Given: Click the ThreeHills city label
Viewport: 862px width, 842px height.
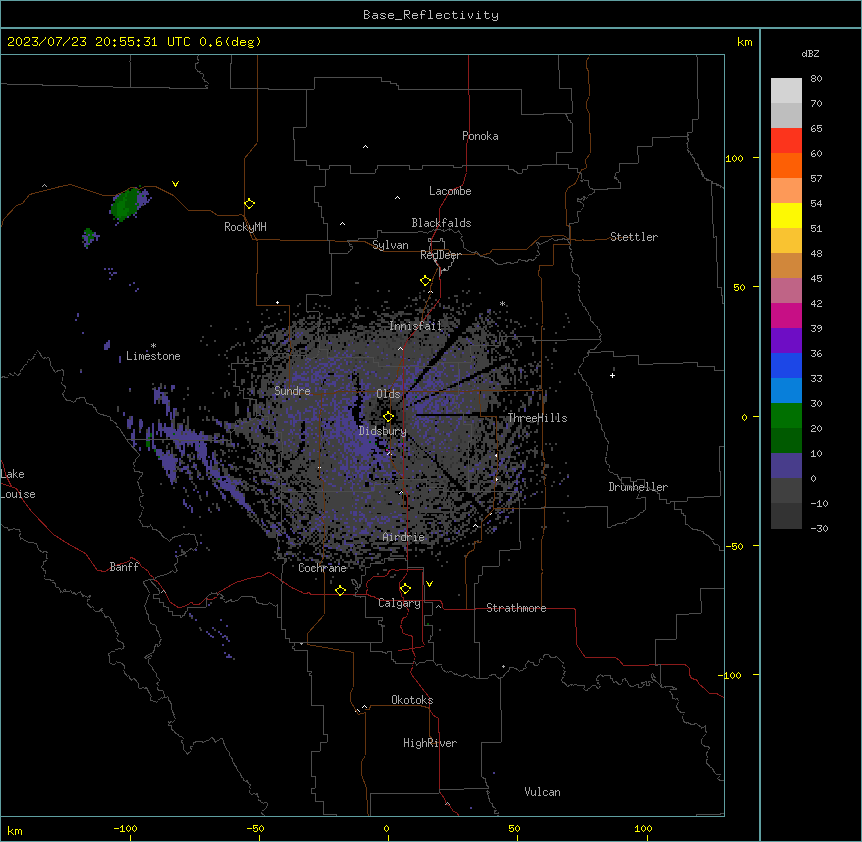Looking at the screenshot, I should click(x=537, y=418).
